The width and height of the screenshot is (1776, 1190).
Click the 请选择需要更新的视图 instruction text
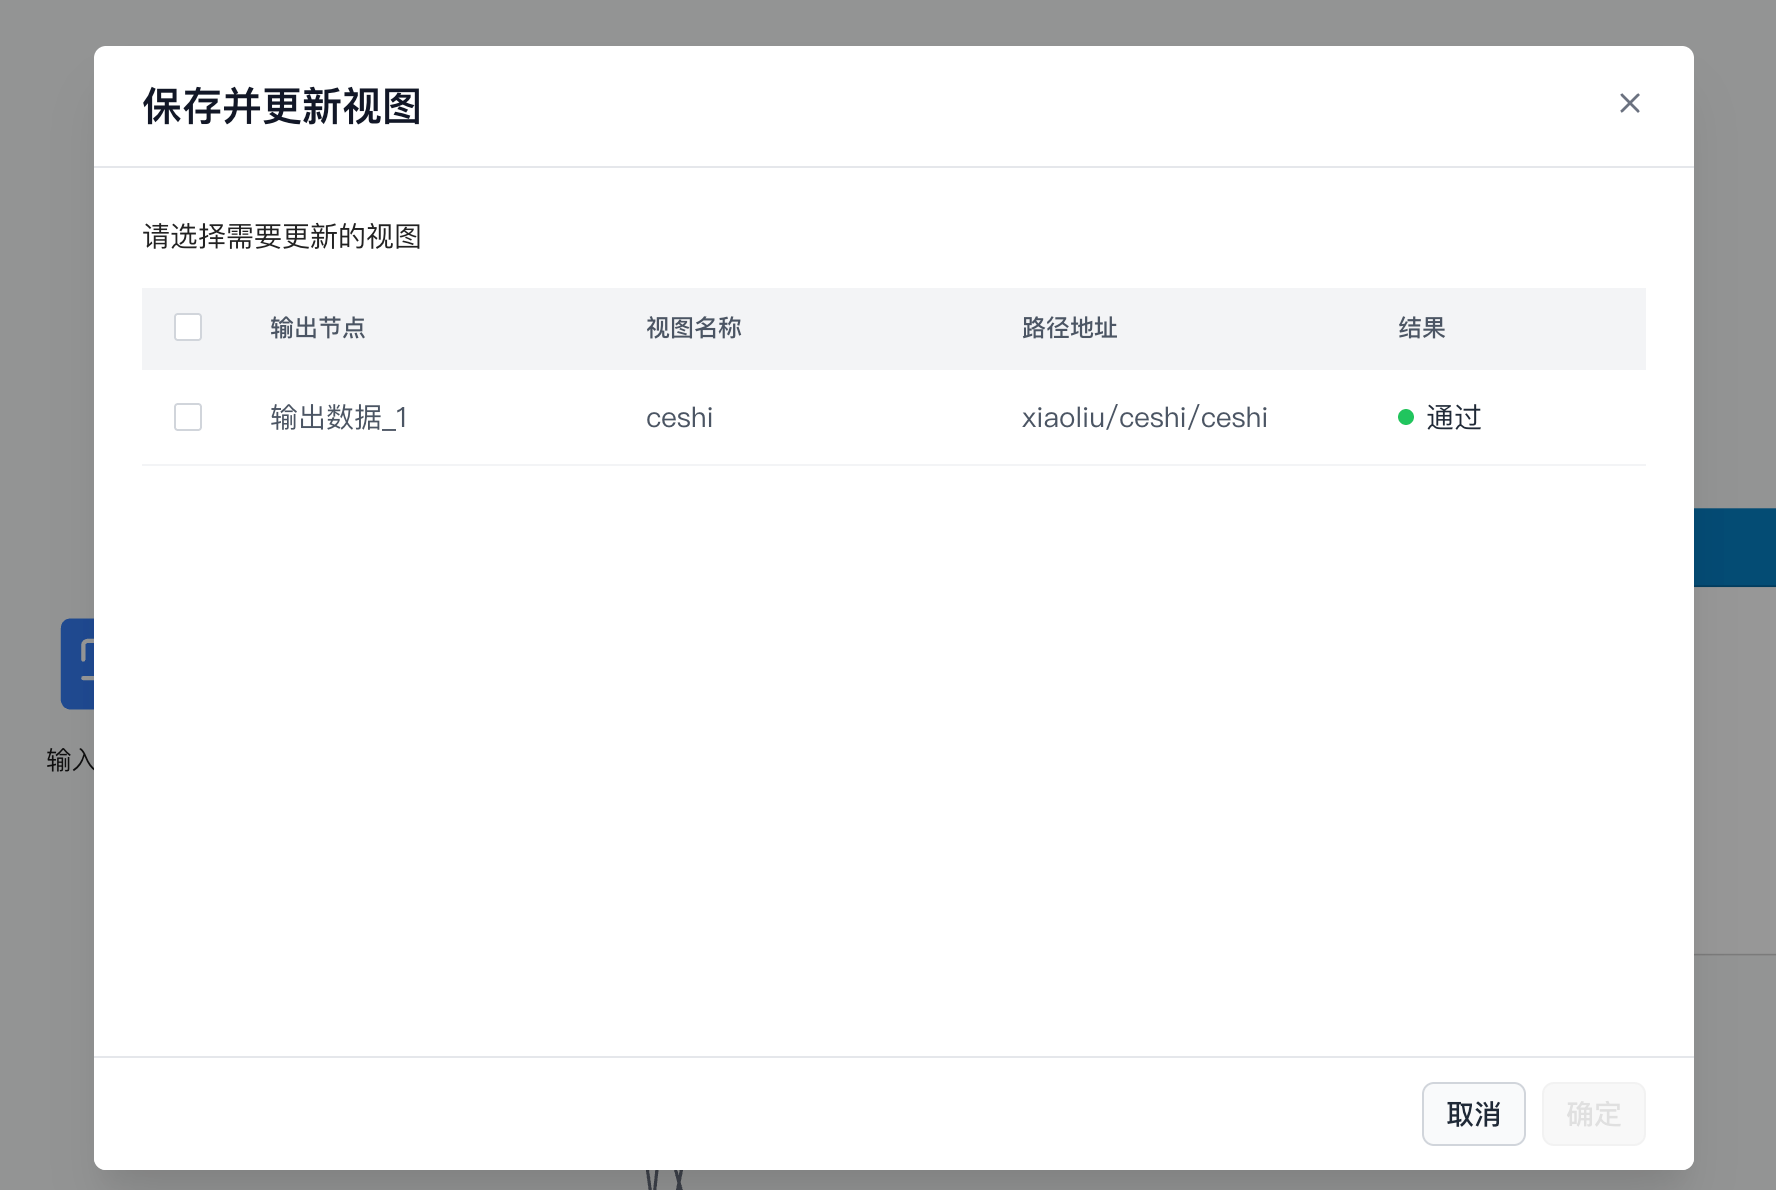pos(281,237)
